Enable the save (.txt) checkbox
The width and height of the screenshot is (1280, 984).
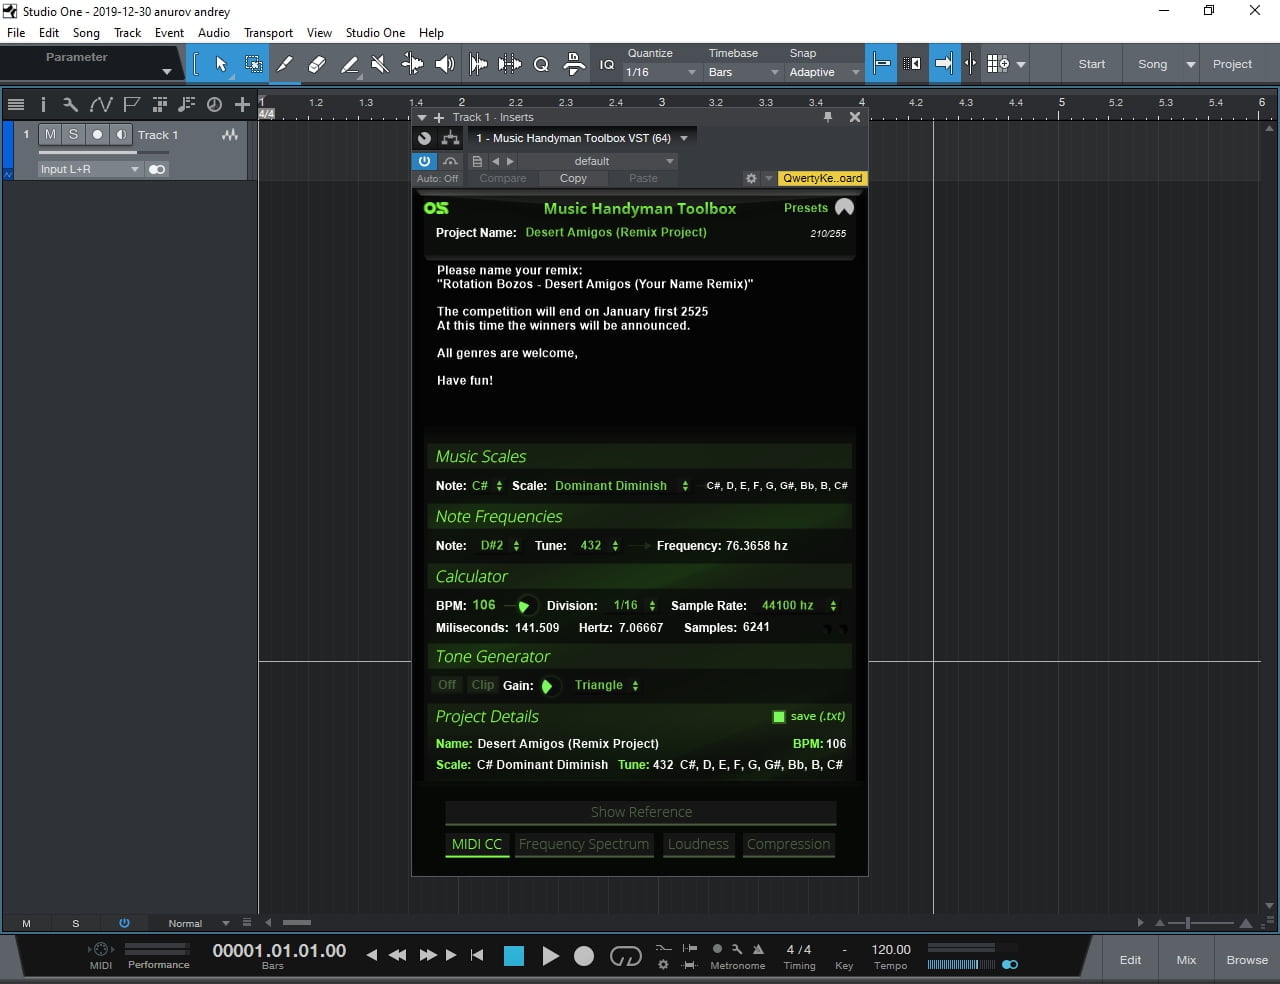[x=779, y=716]
